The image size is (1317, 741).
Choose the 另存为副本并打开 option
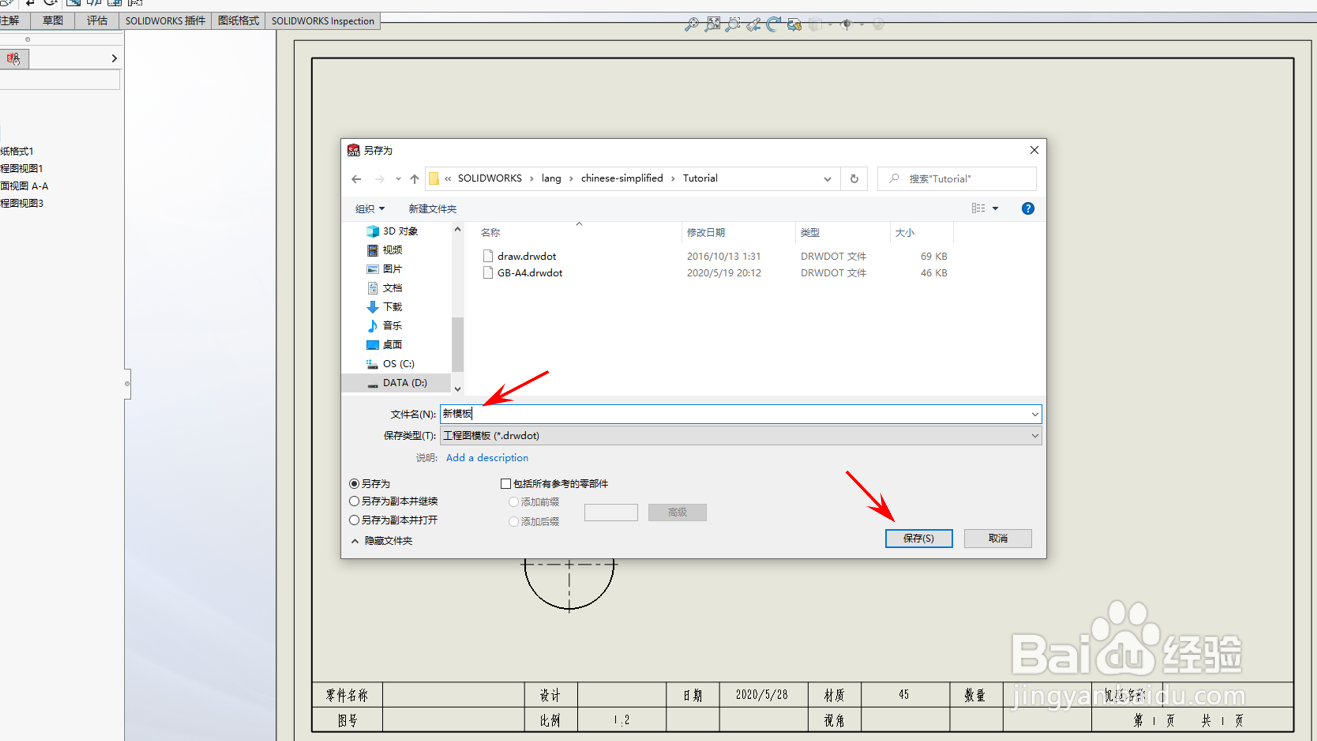(353, 520)
